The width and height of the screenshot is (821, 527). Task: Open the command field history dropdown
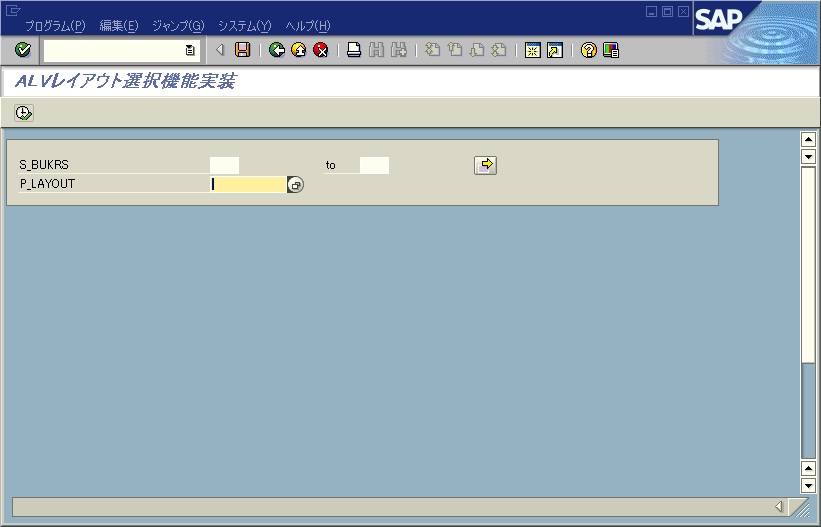click(x=190, y=50)
